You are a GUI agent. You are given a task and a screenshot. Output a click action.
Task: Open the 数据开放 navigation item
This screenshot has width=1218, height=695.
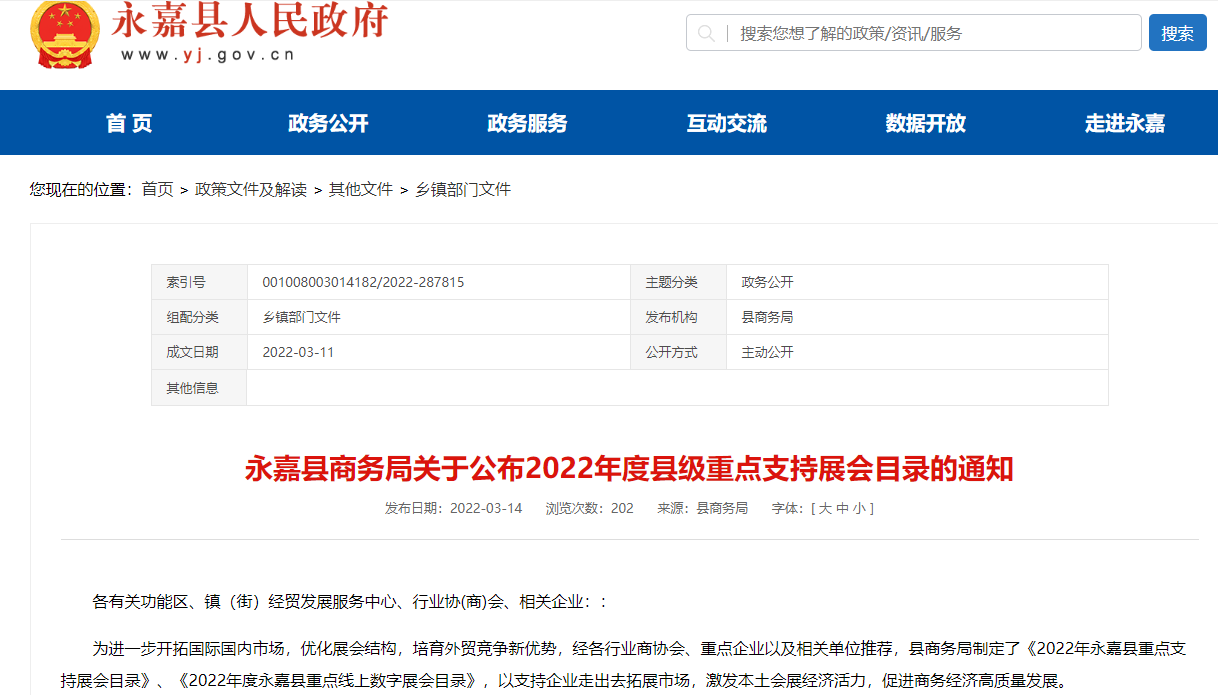point(925,123)
